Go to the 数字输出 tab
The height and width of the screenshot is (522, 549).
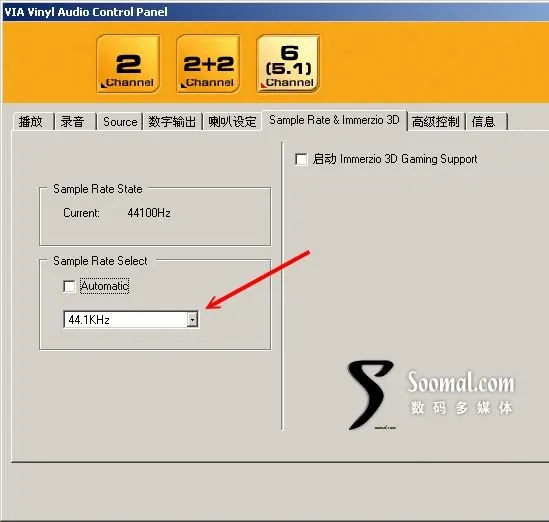(172, 122)
